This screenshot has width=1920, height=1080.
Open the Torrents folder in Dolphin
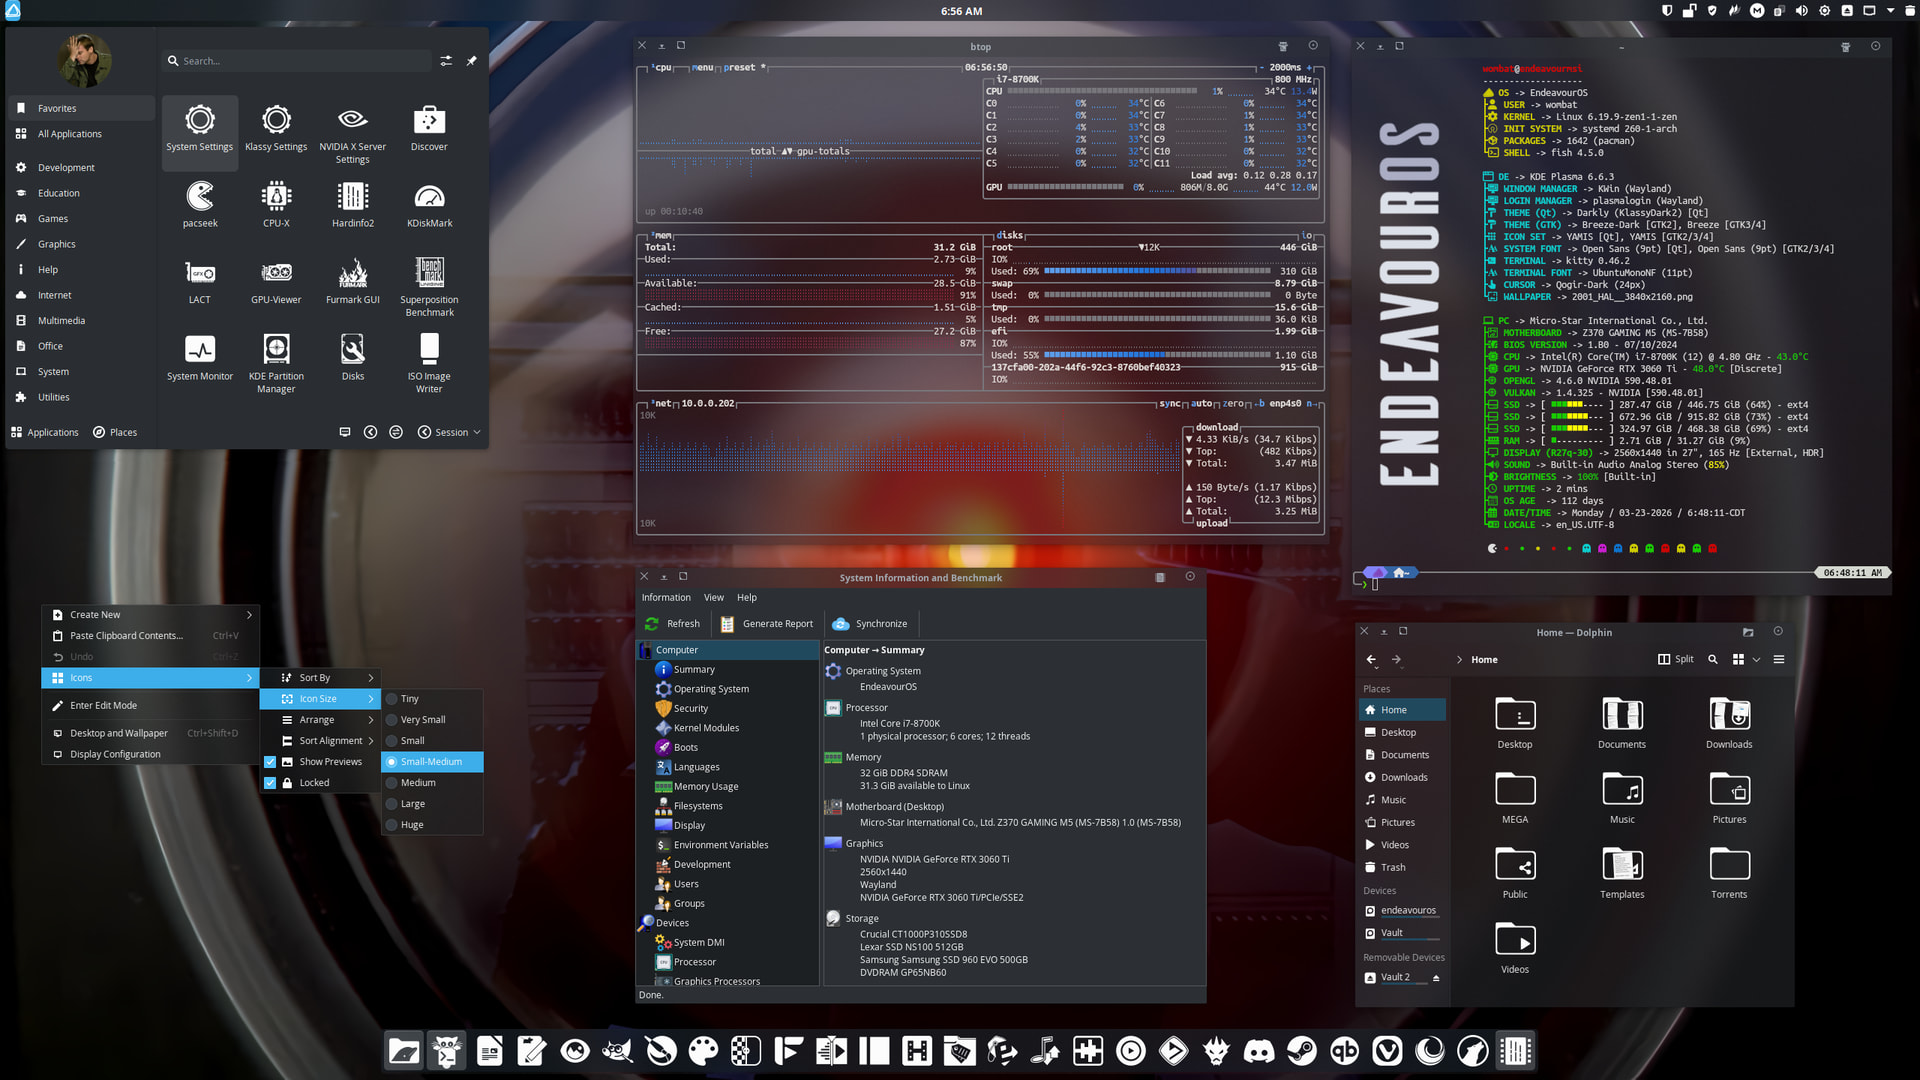coord(1728,866)
